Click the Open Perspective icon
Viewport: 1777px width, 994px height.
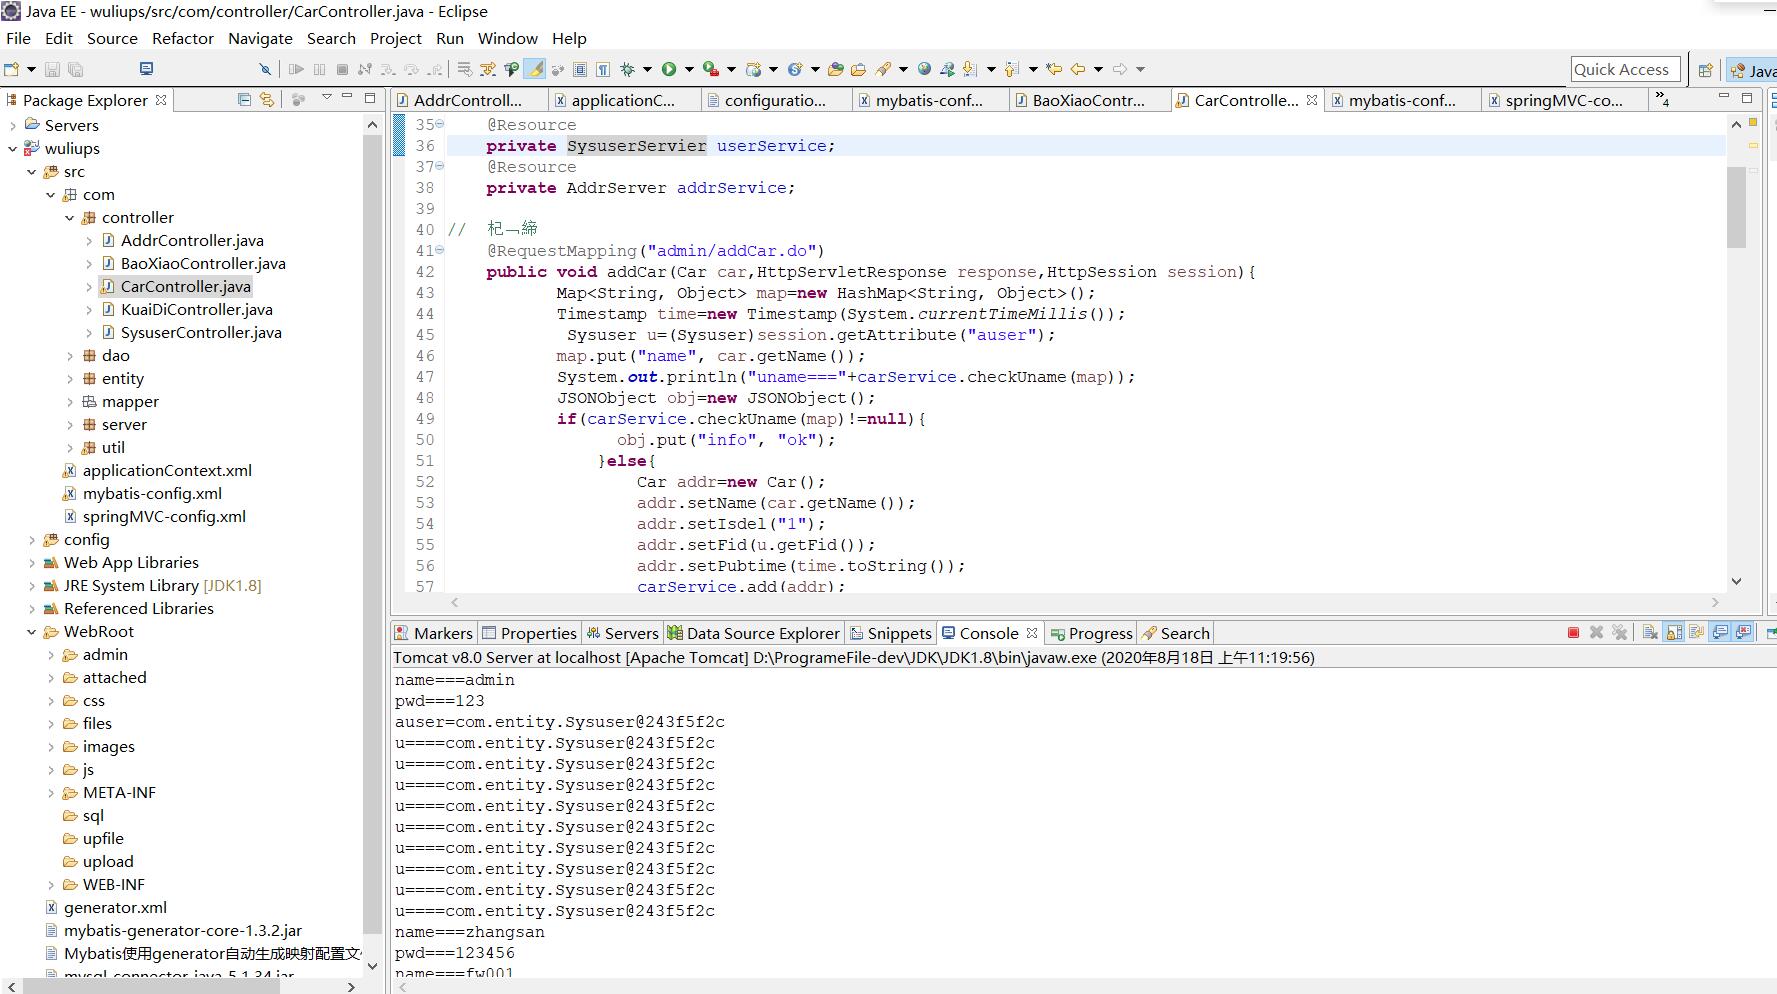[x=1705, y=70]
